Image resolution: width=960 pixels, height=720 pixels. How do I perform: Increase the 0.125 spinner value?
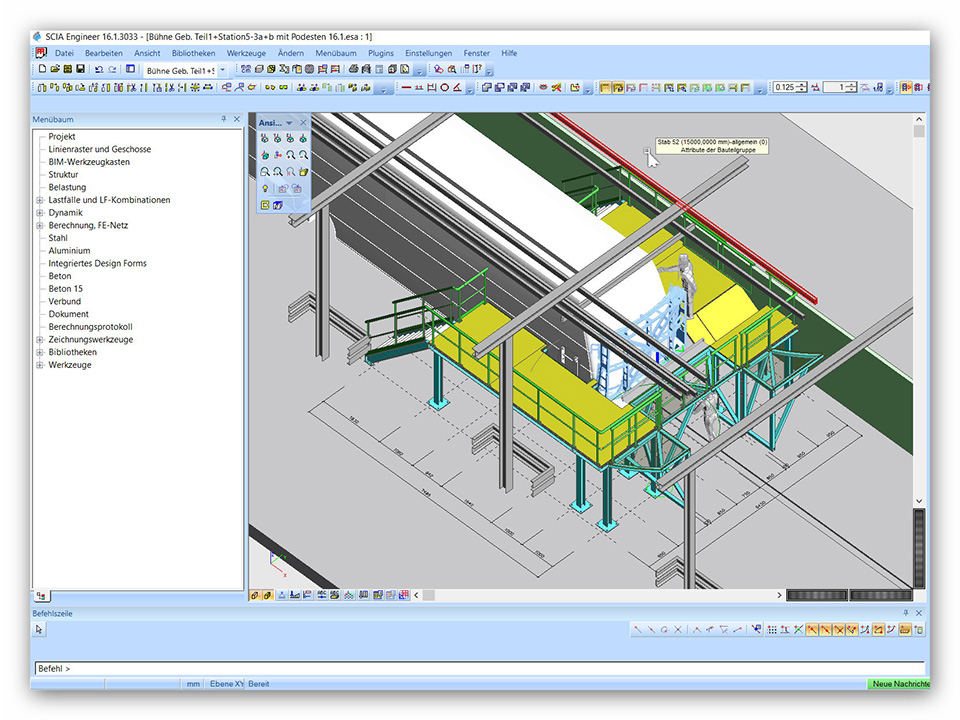tap(803, 85)
